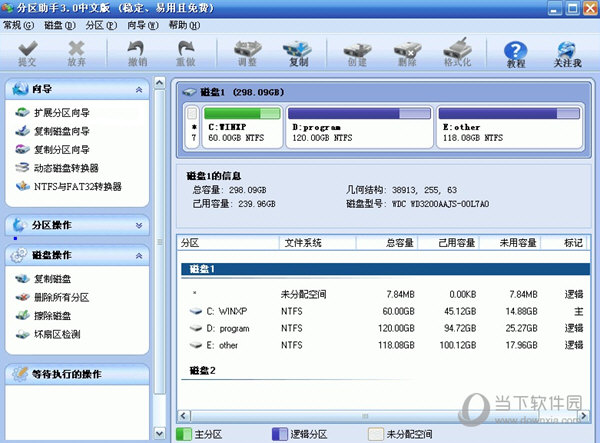
Task: Open the 帮助 menu
Action: pos(184,25)
